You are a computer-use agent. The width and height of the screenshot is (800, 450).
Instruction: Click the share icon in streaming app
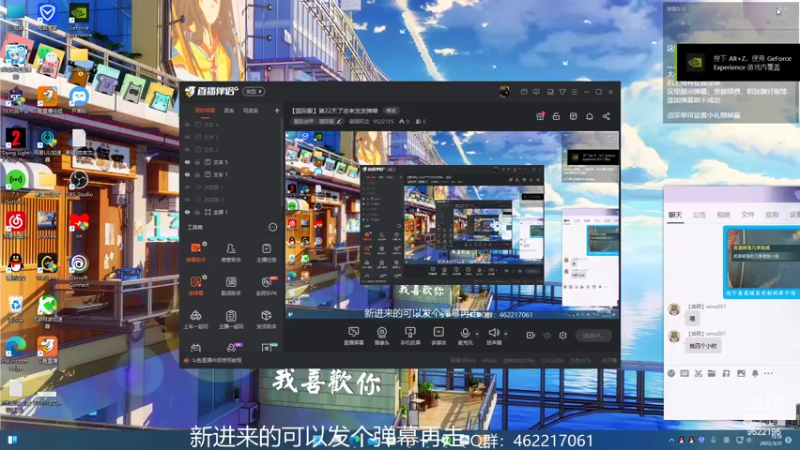pos(606,116)
